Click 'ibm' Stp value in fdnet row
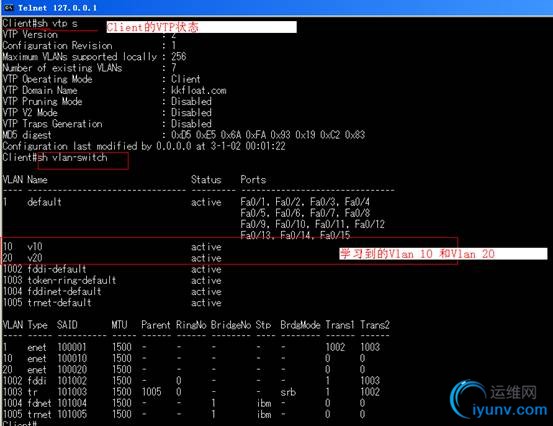The image size is (553, 426). [264, 403]
